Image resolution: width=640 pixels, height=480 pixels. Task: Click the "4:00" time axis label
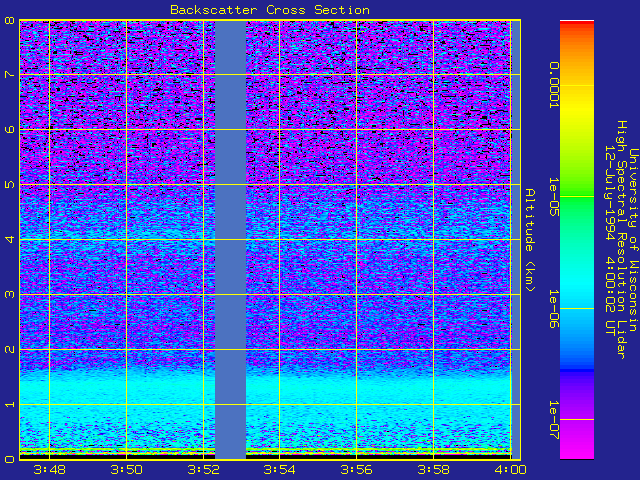click(510, 470)
